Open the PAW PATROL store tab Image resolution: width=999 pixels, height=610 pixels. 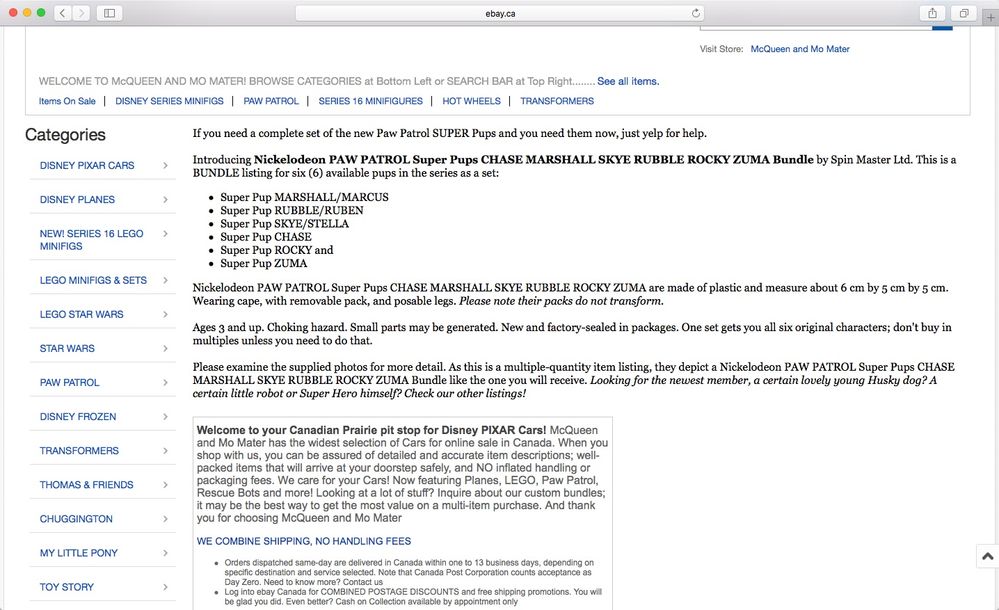point(271,101)
